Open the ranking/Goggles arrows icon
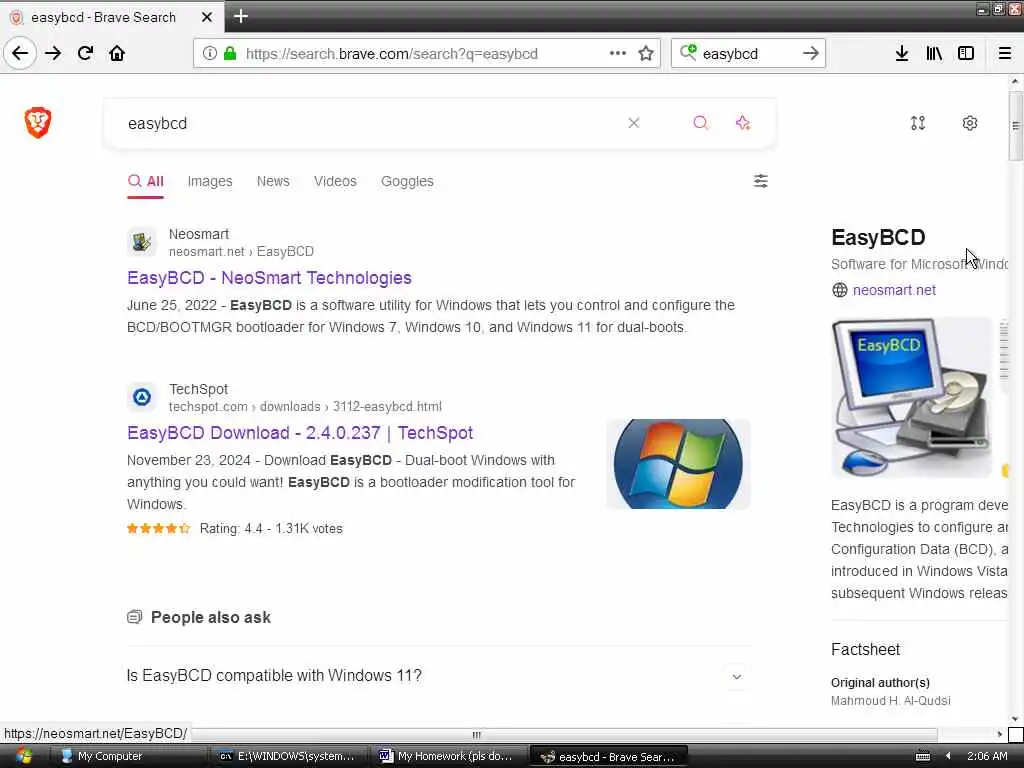 pyautogui.click(x=918, y=123)
